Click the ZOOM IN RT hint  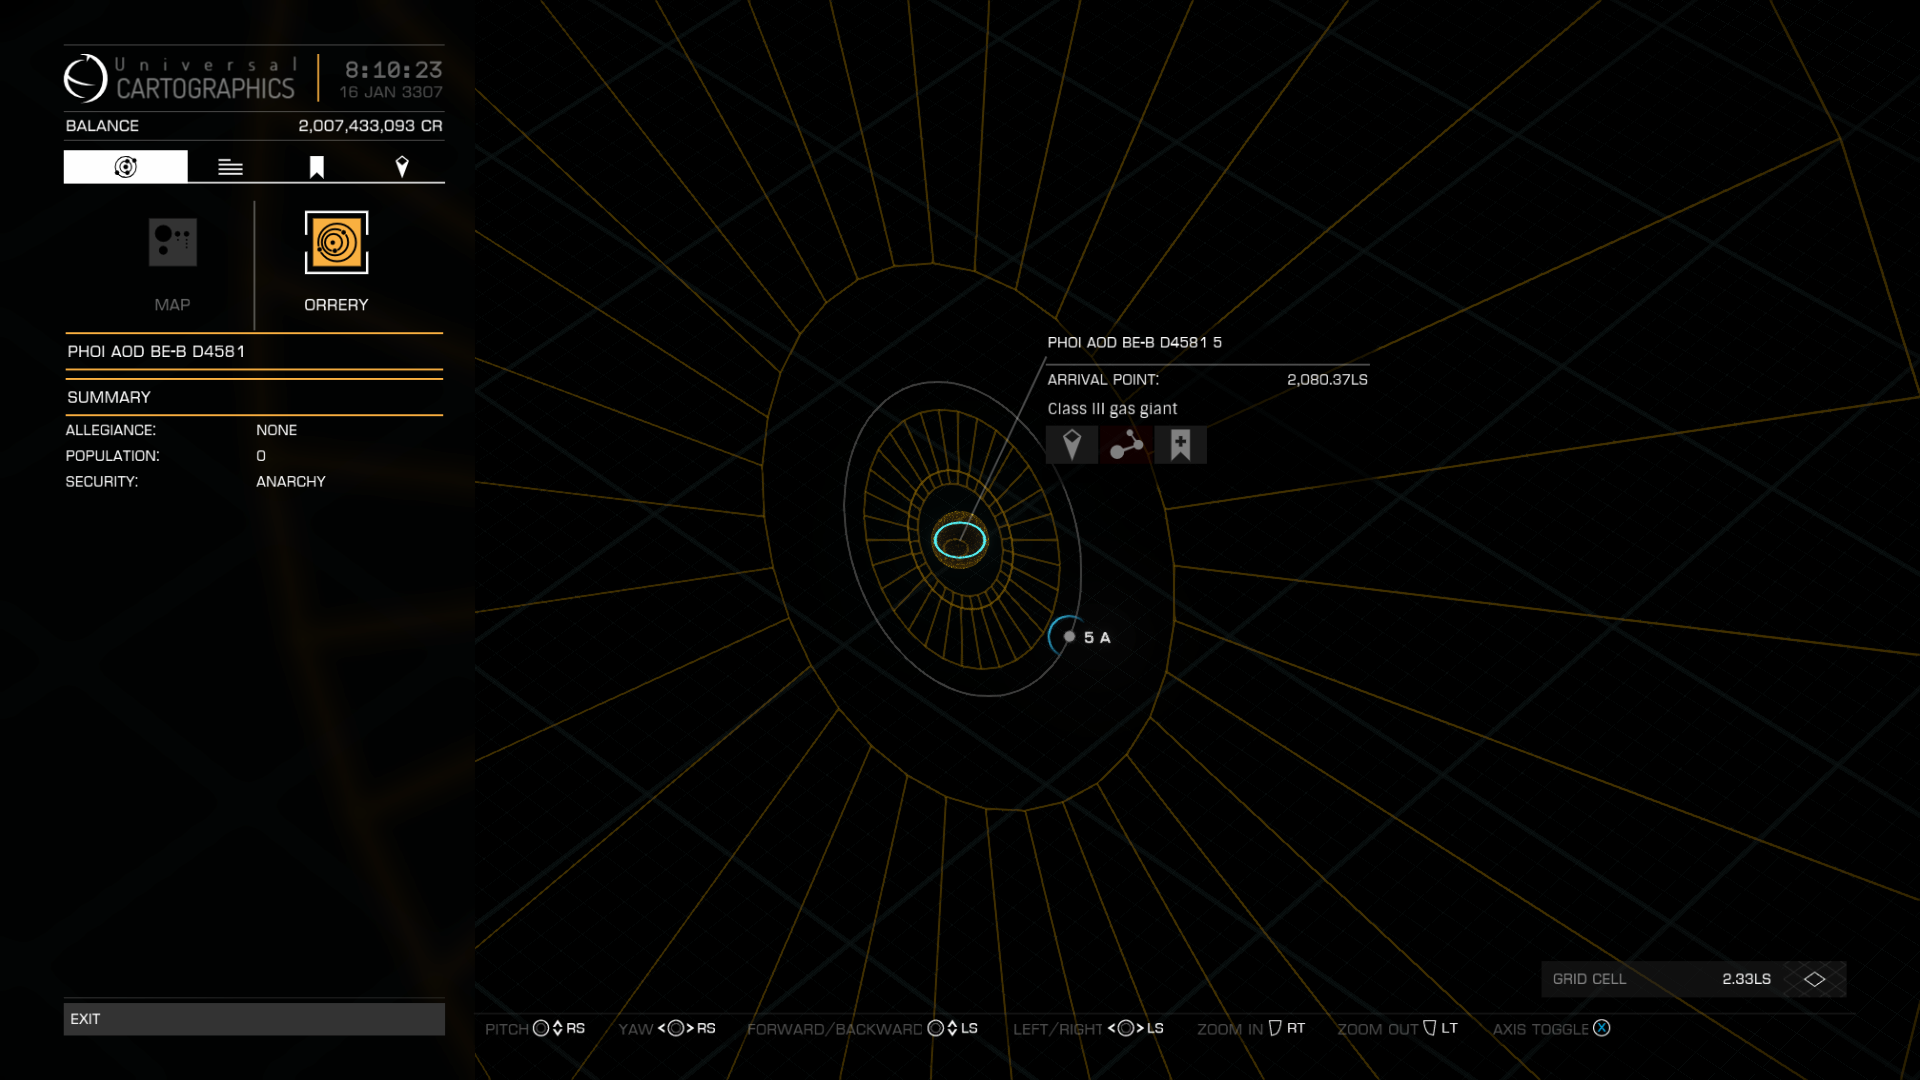coord(1251,1028)
